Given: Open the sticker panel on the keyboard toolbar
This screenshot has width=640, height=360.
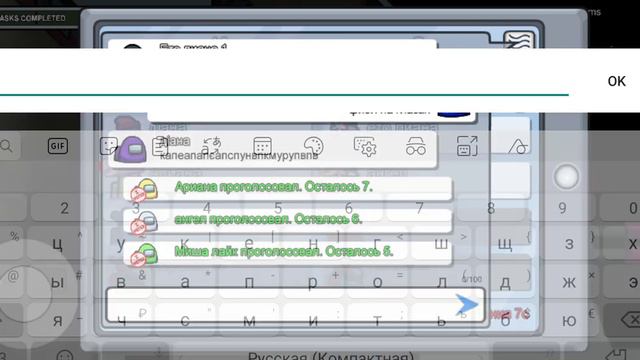Looking at the screenshot, I should click(109, 146).
